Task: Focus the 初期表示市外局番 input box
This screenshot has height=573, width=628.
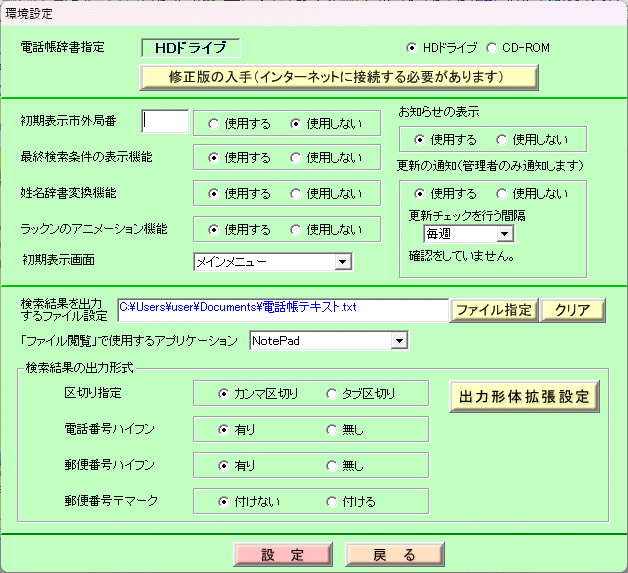Action: point(165,121)
